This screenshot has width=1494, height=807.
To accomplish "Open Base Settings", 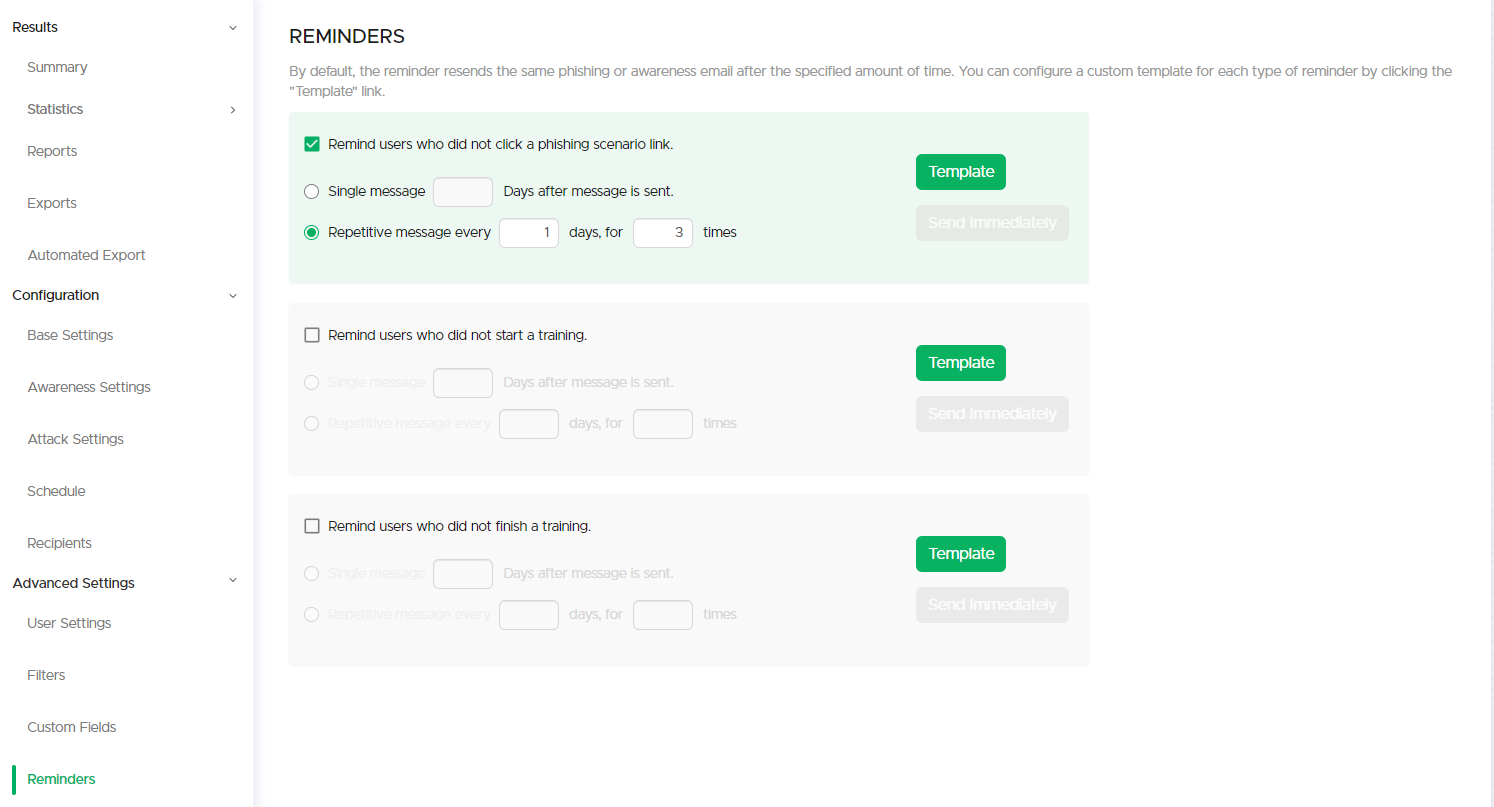I will pyautogui.click(x=70, y=335).
